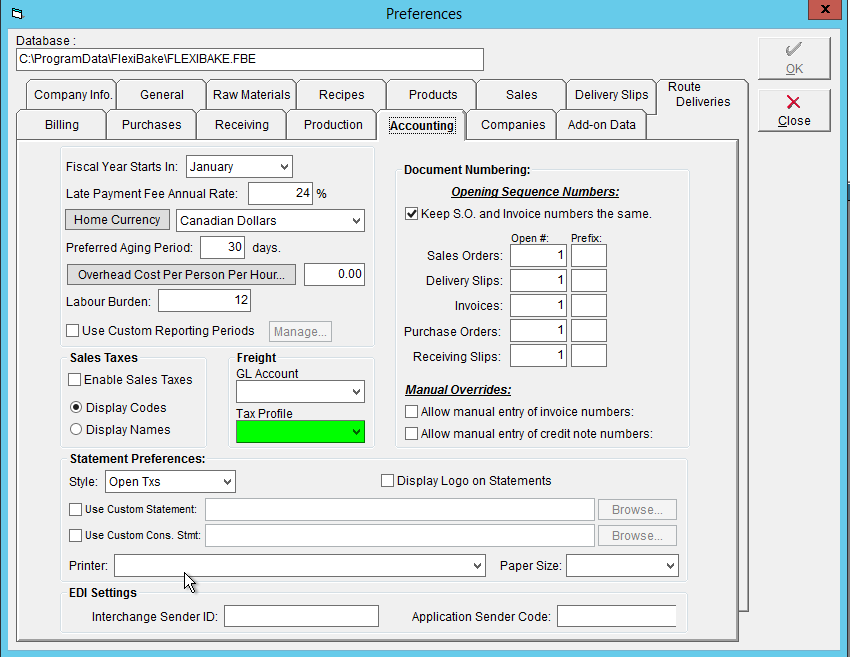
Task: Select the Display Codes radio button
Action: point(76,407)
